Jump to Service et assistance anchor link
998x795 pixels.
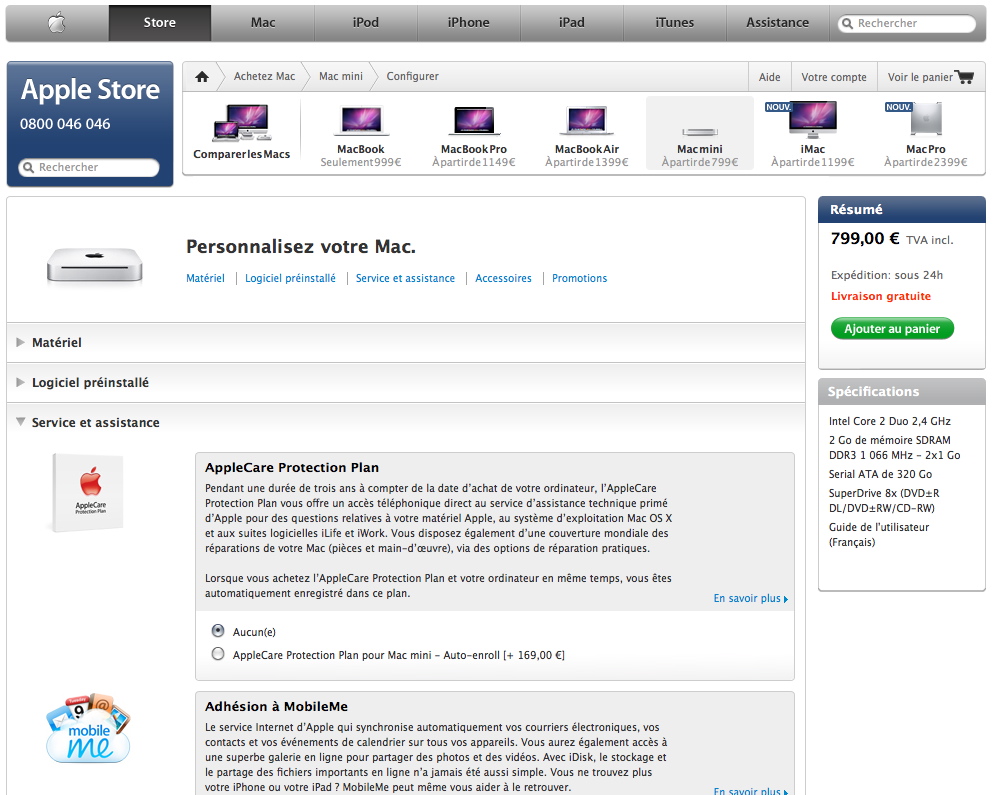click(x=405, y=278)
